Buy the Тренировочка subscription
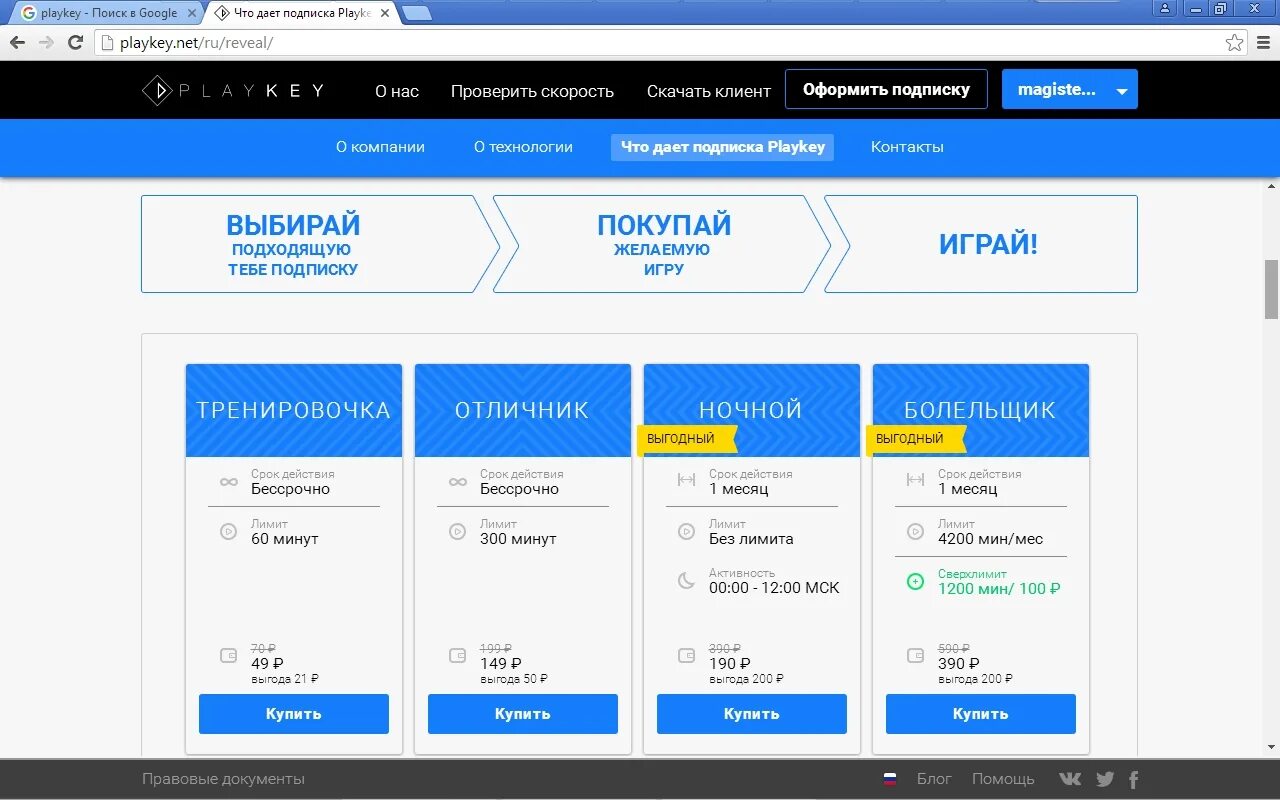This screenshot has height=800, width=1280. click(x=294, y=714)
